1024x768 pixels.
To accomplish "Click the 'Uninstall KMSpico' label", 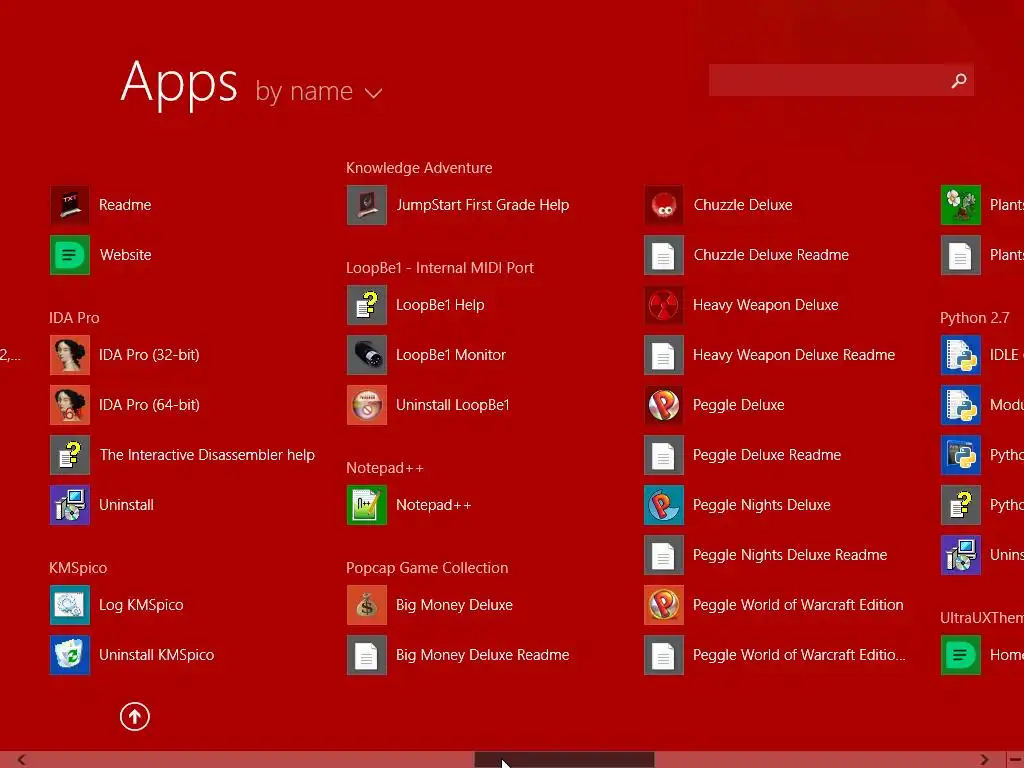I will pos(156,655).
